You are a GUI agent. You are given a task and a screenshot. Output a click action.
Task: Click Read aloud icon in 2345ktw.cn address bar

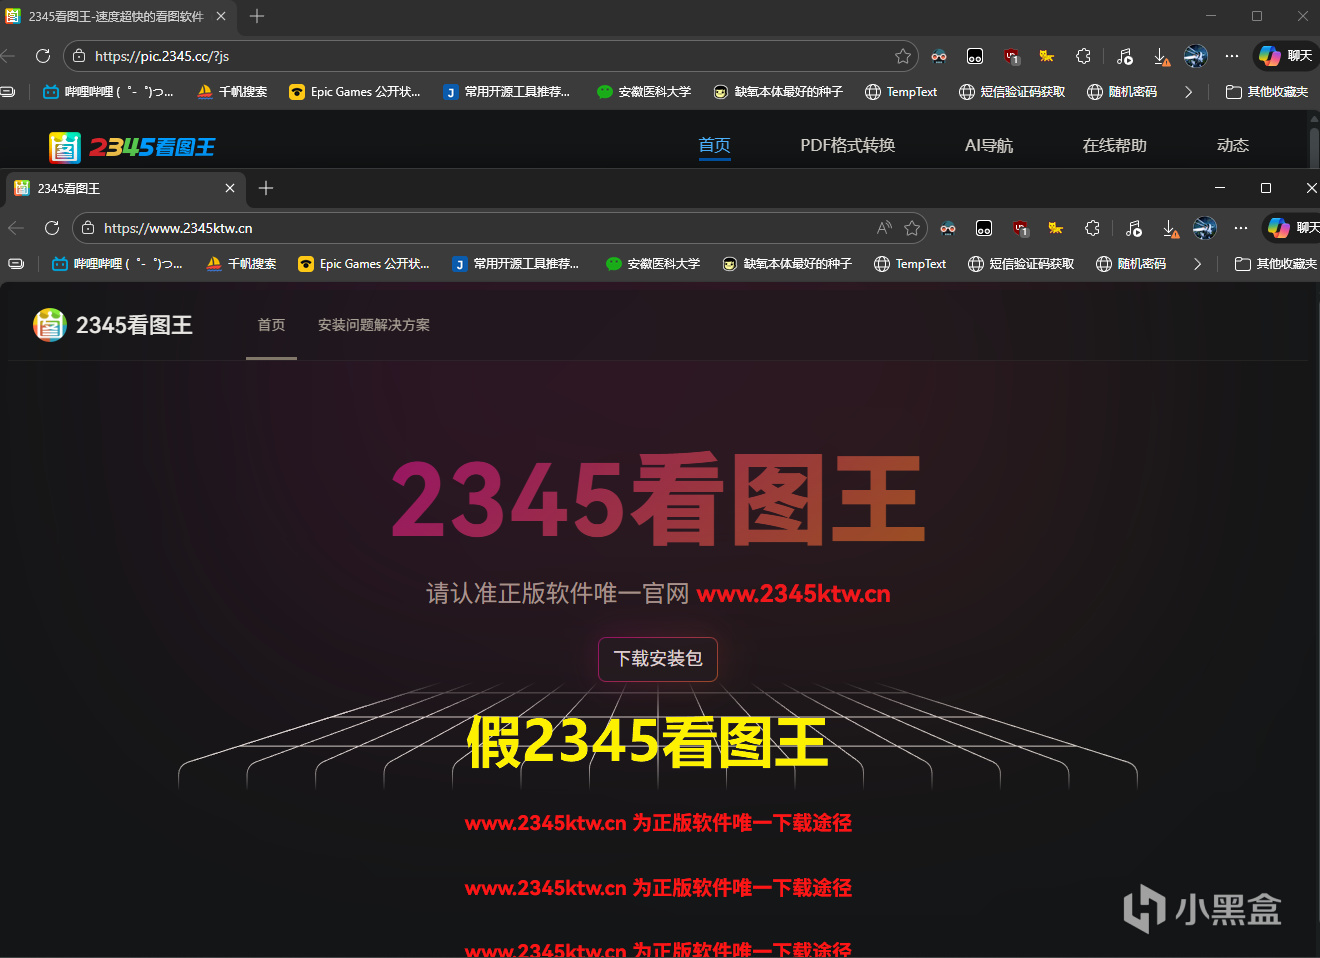(x=884, y=228)
